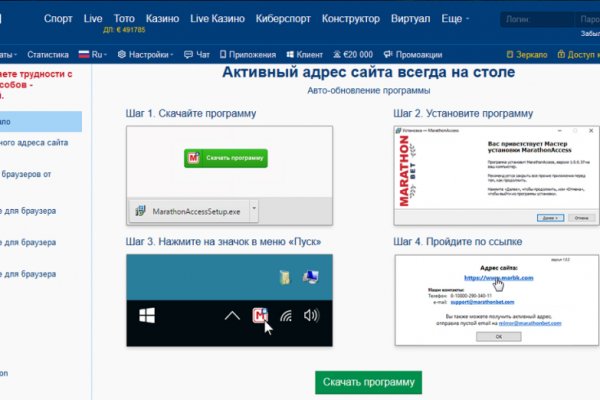Click the Windows Start logo in step 3 image
This screenshot has height=400, width=600.
tap(147, 316)
